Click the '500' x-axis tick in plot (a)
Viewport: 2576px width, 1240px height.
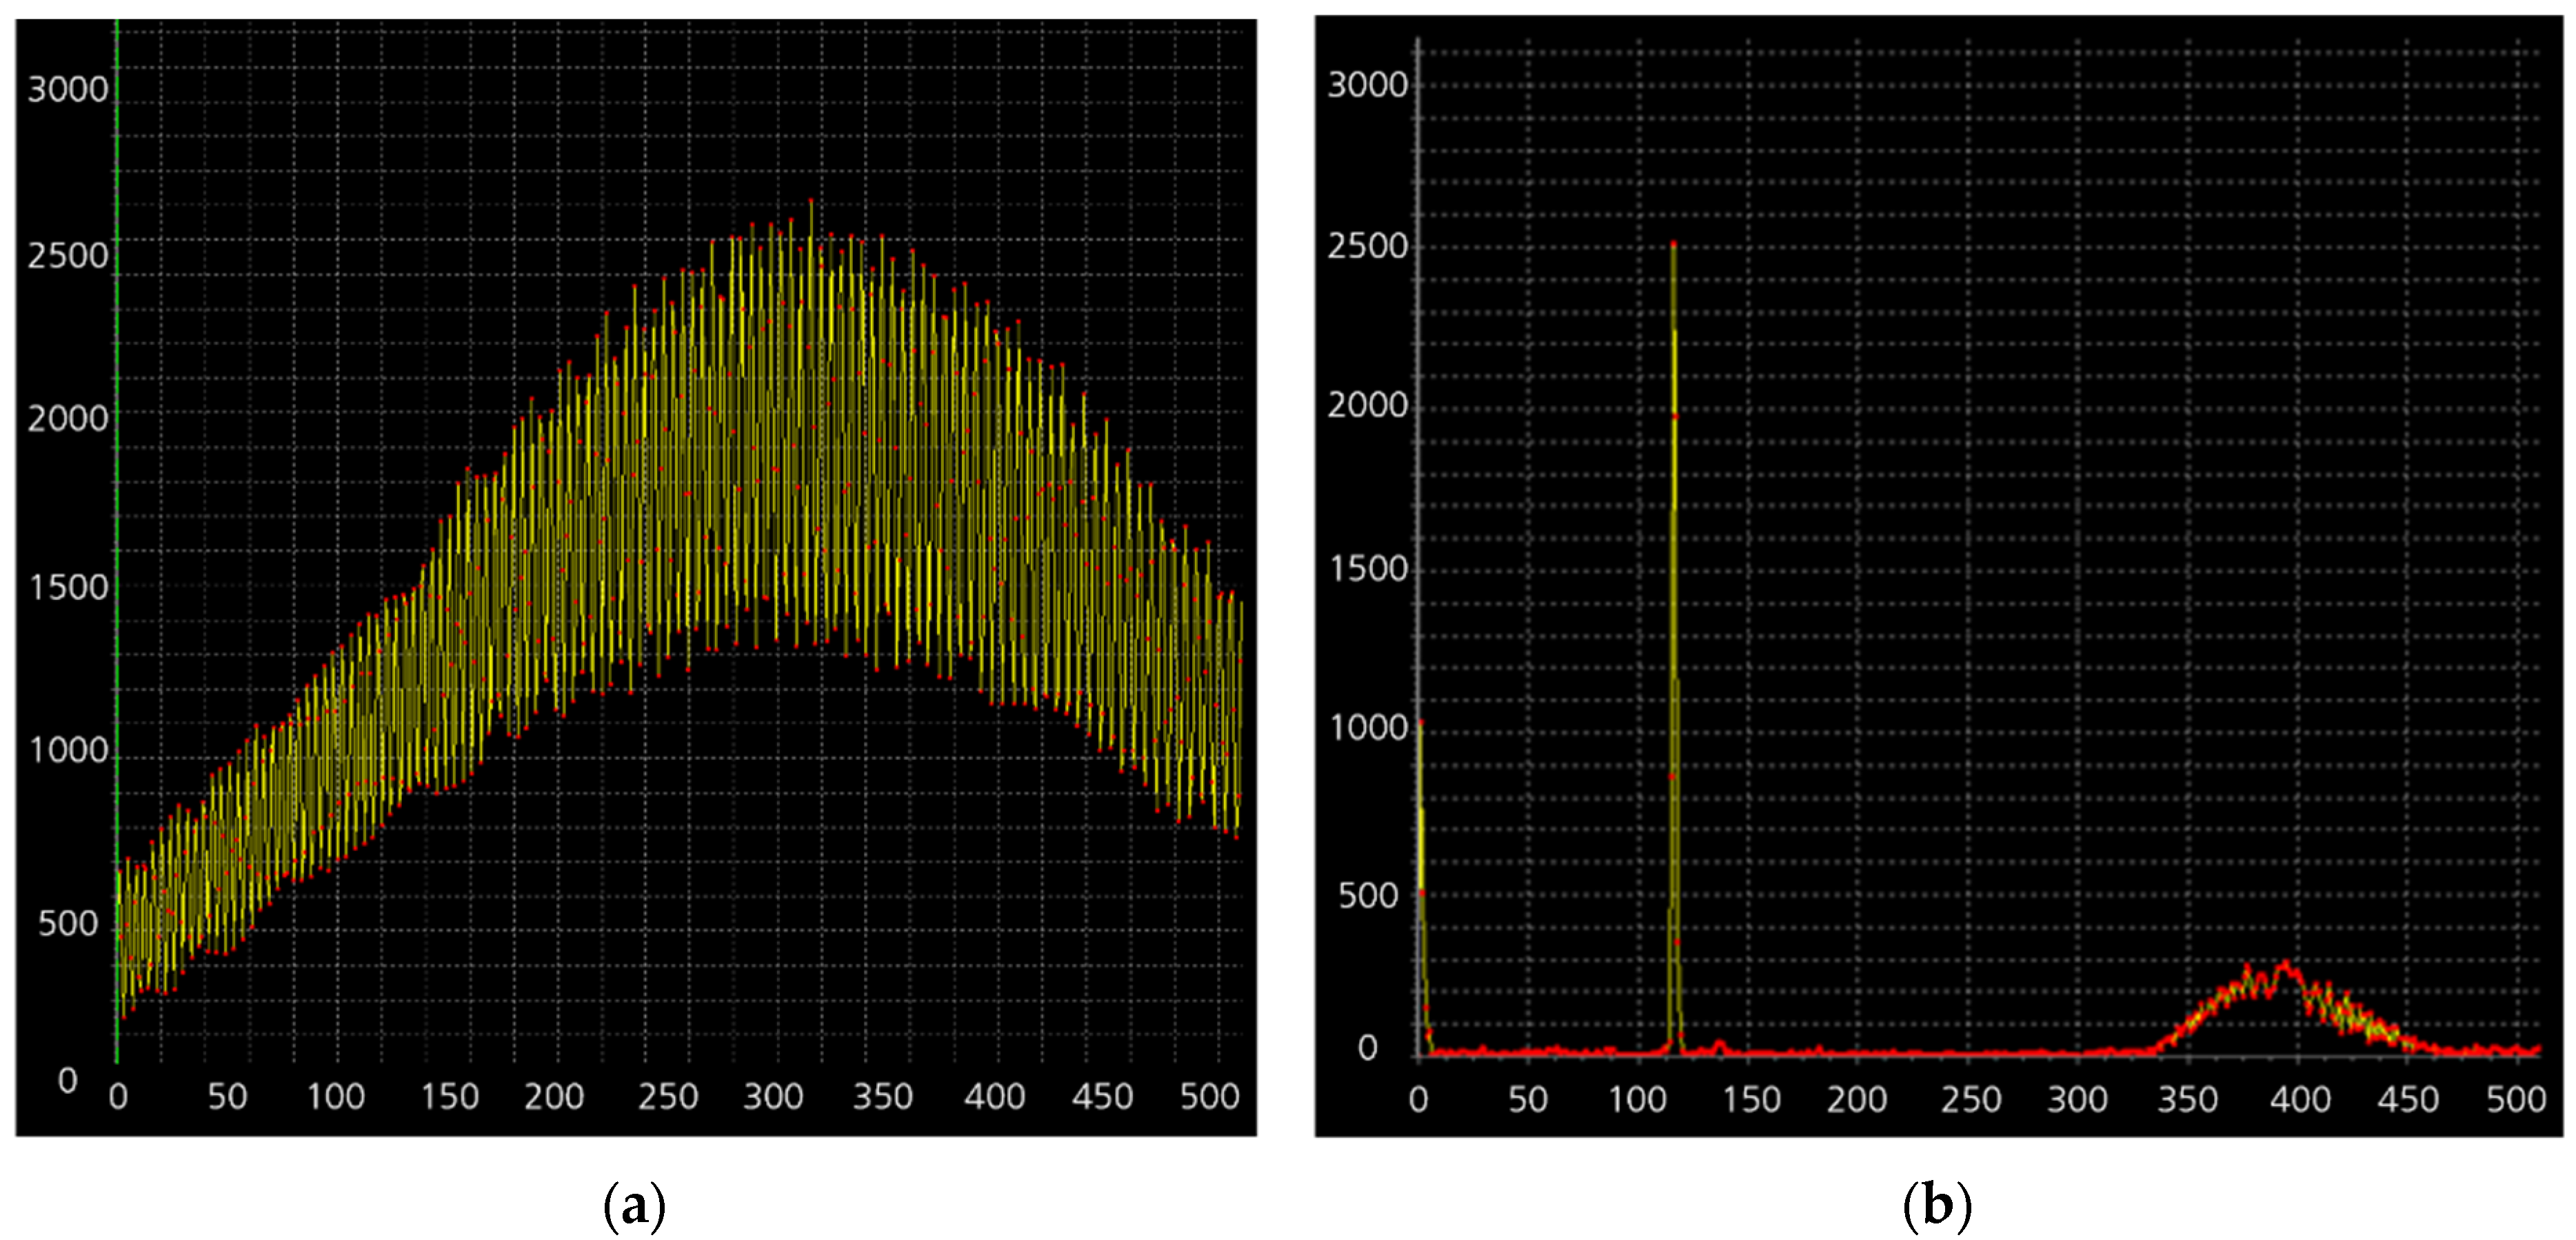[x=1210, y=1097]
